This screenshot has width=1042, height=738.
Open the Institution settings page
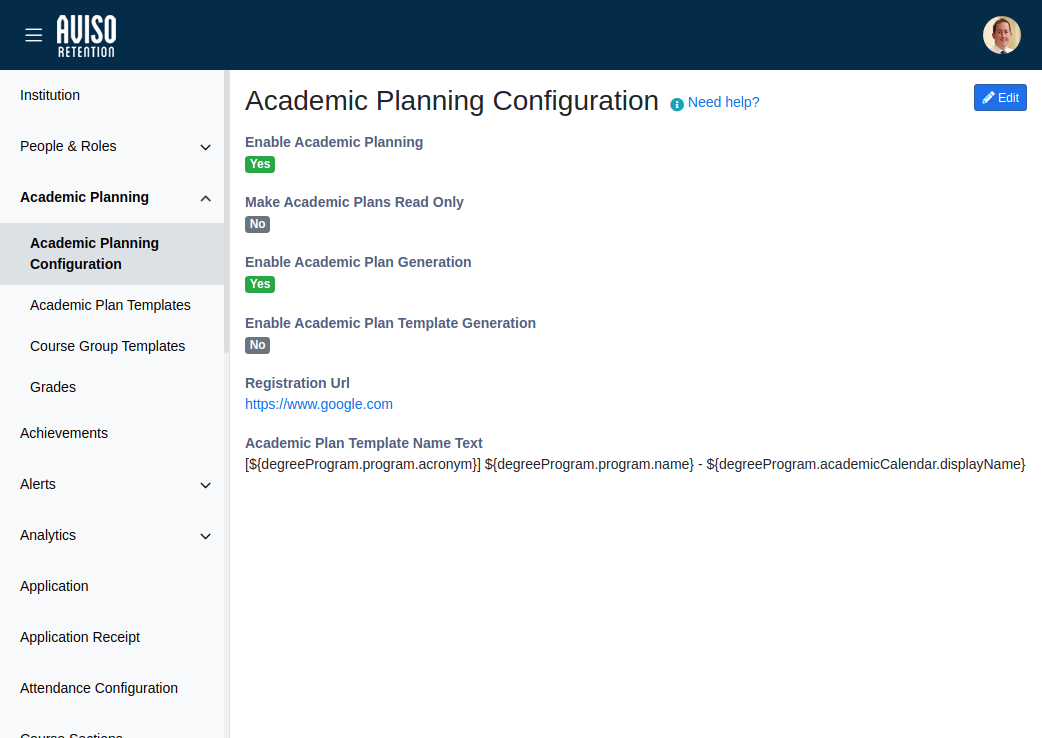(x=50, y=95)
